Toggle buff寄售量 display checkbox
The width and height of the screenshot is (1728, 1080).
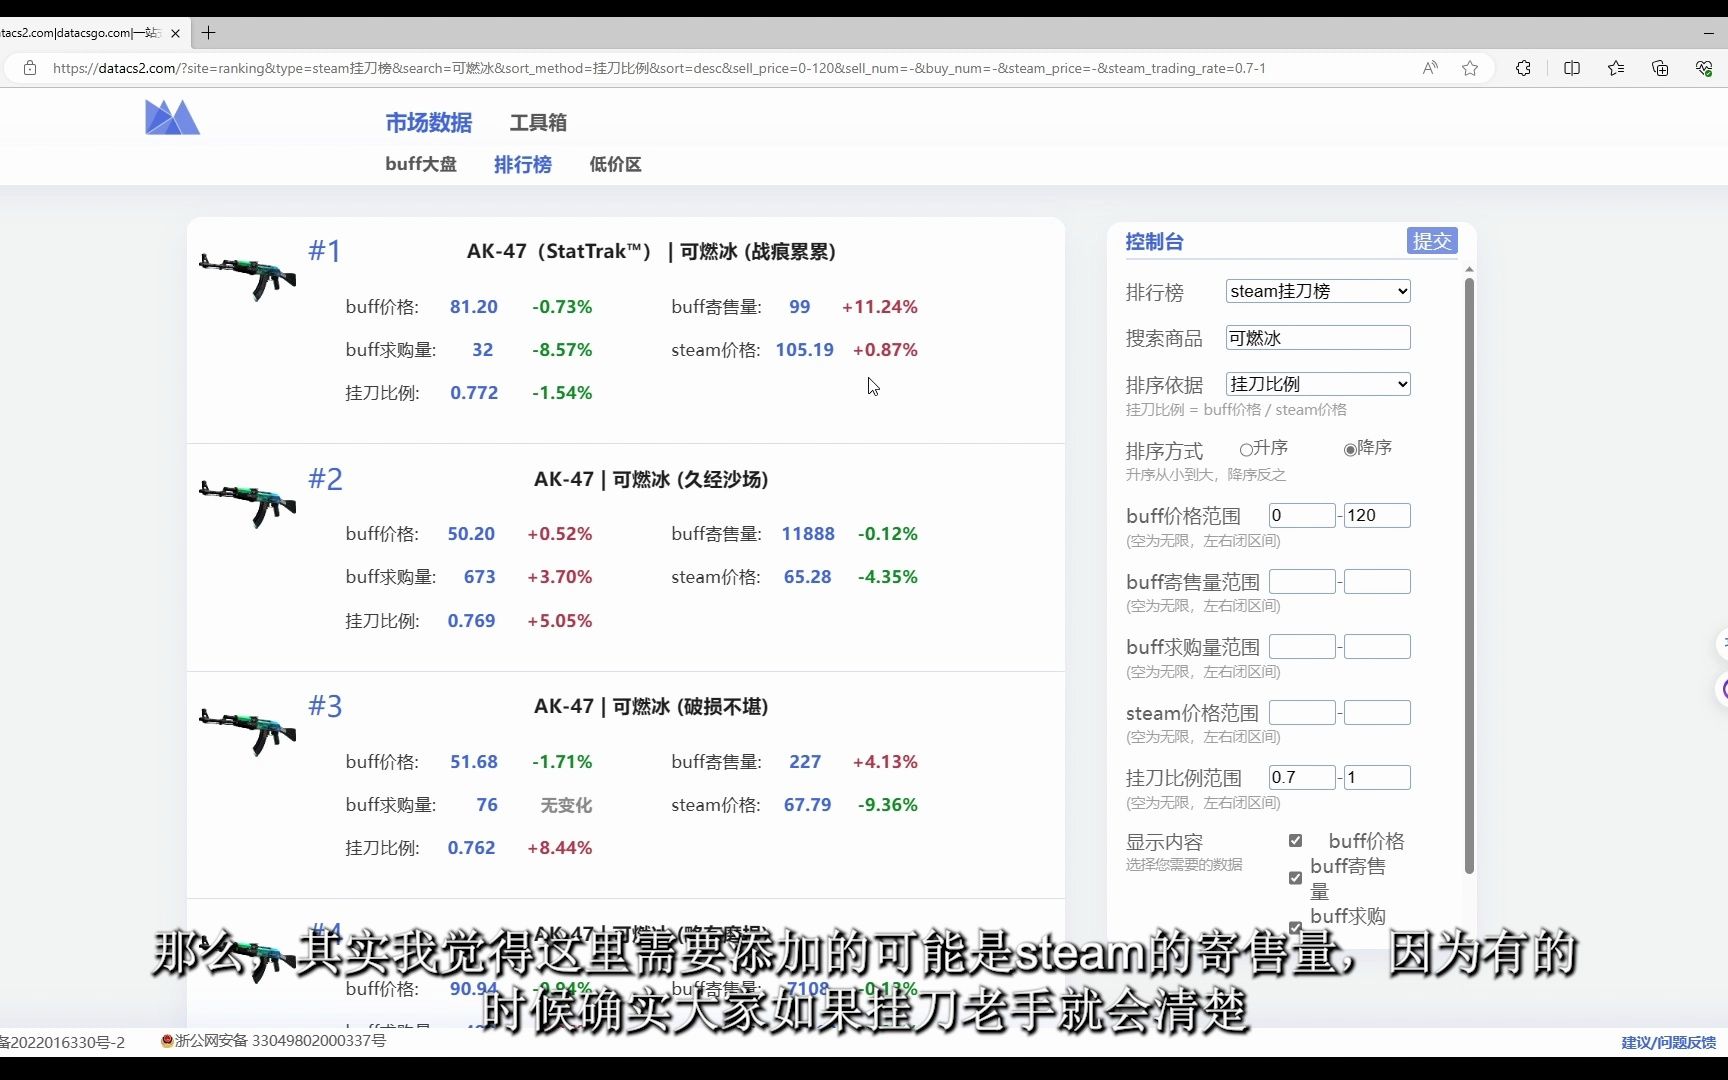click(x=1295, y=878)
